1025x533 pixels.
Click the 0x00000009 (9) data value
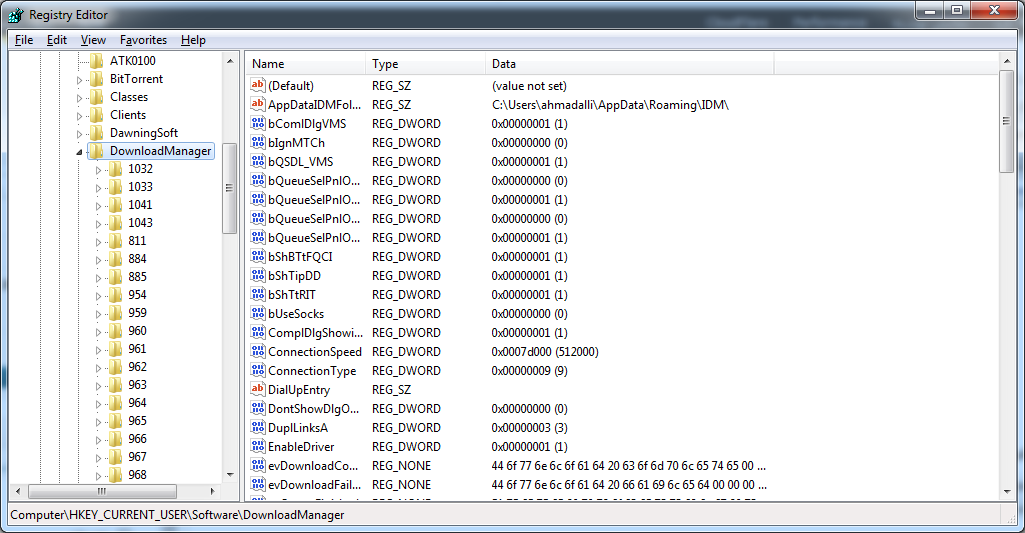click(x=529, y=371)
